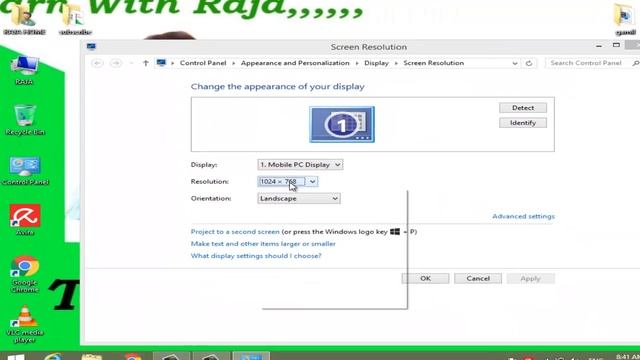Open Chrome from the taskbar

tap(132, 357)
